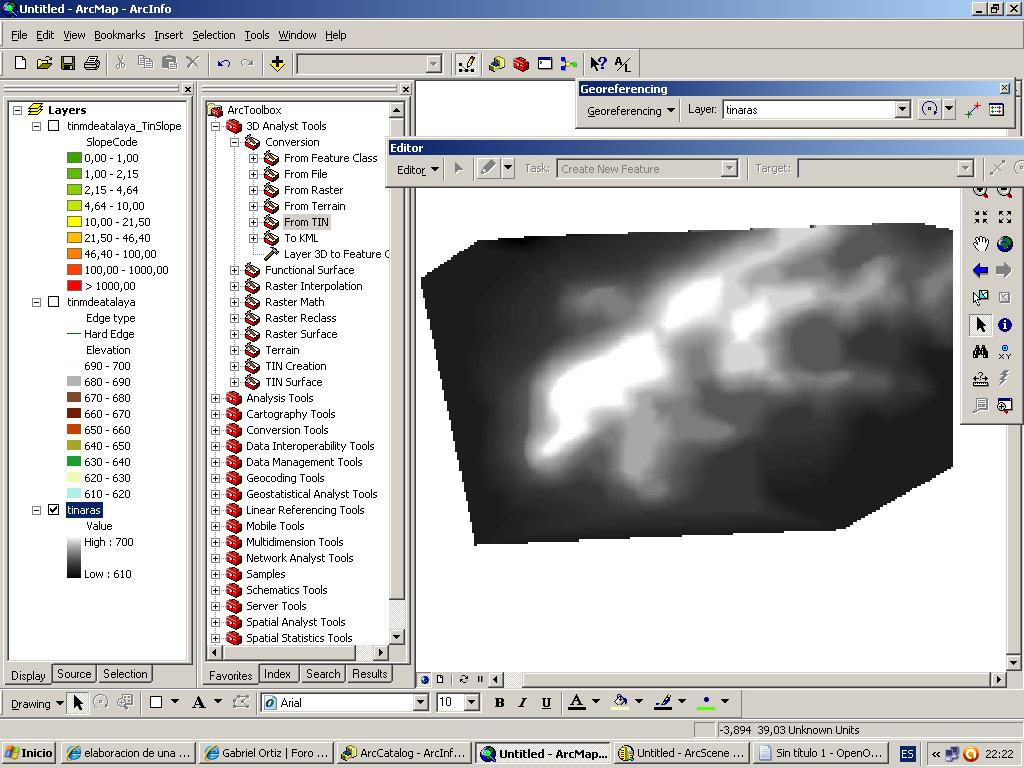Open the Selection menu
The width and height of the screenshot is (1024, 768).
point(214,35)
